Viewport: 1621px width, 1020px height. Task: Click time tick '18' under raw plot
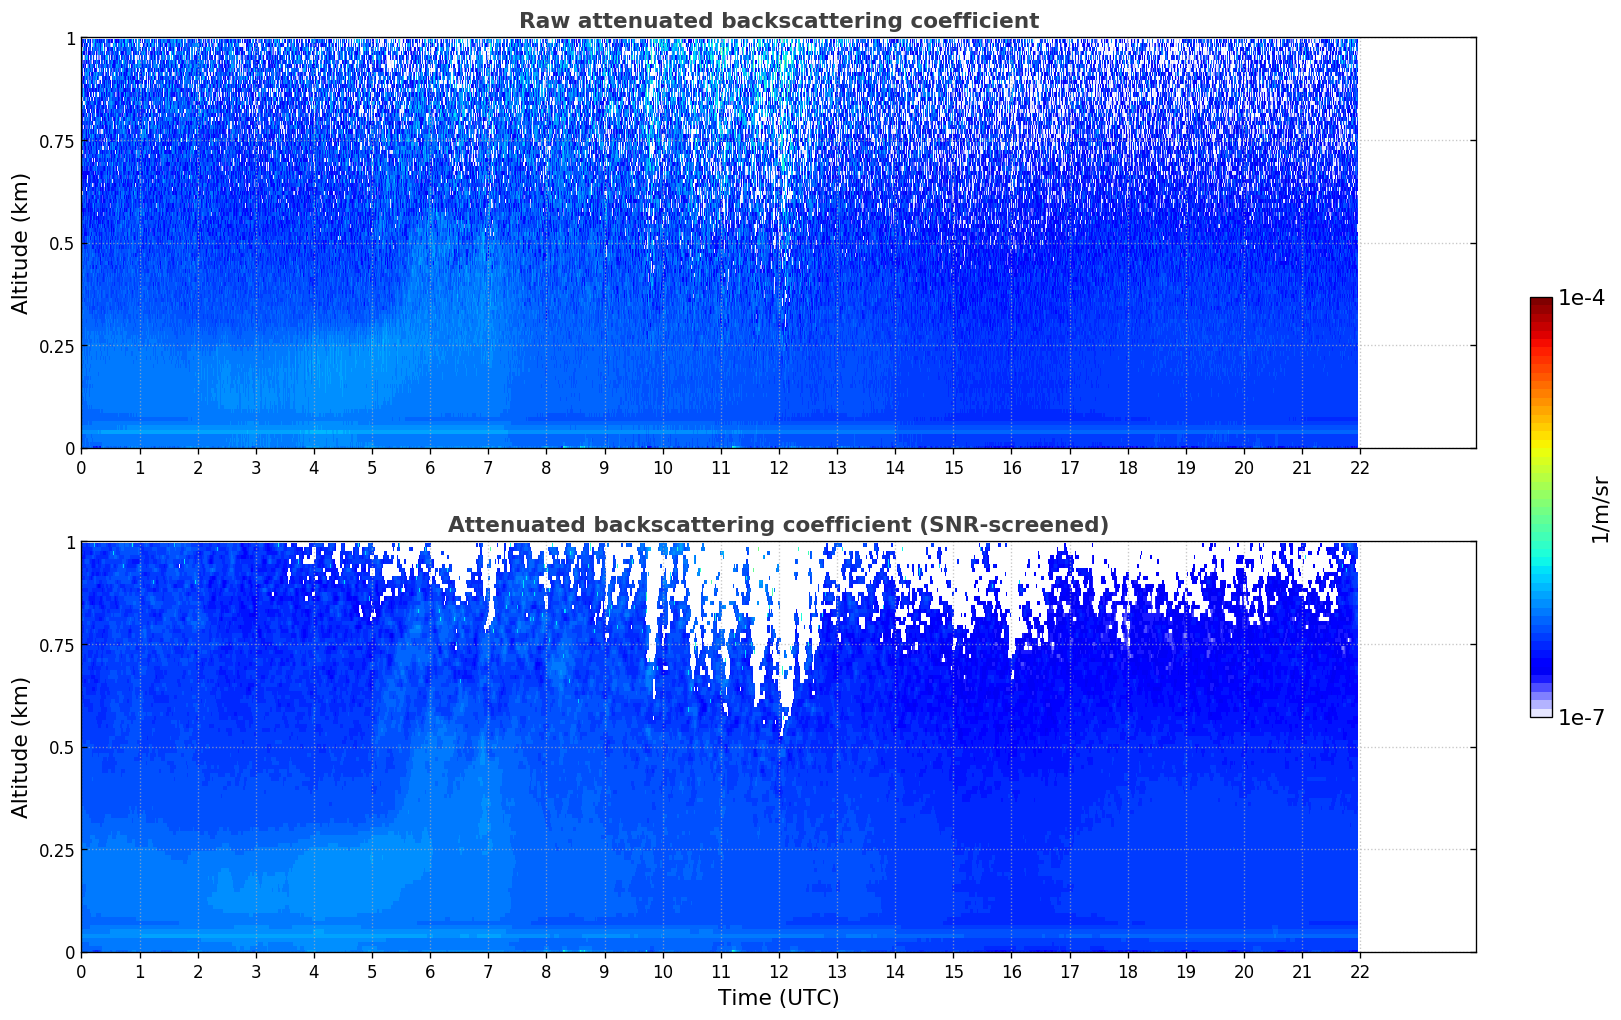[x=1128, y=467]
